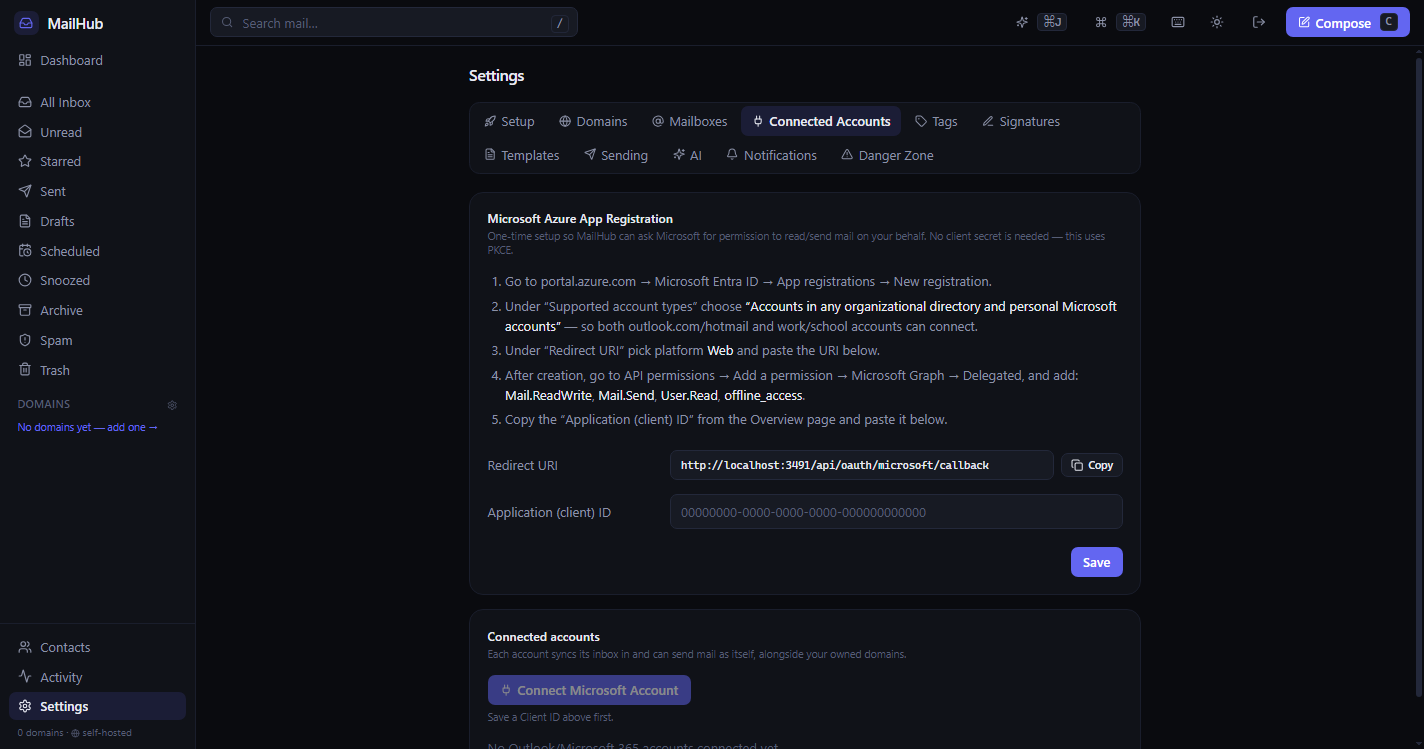This screenshot has width=1424, height=749.
Task: Open the Archive folder
Action: (97, 310)
